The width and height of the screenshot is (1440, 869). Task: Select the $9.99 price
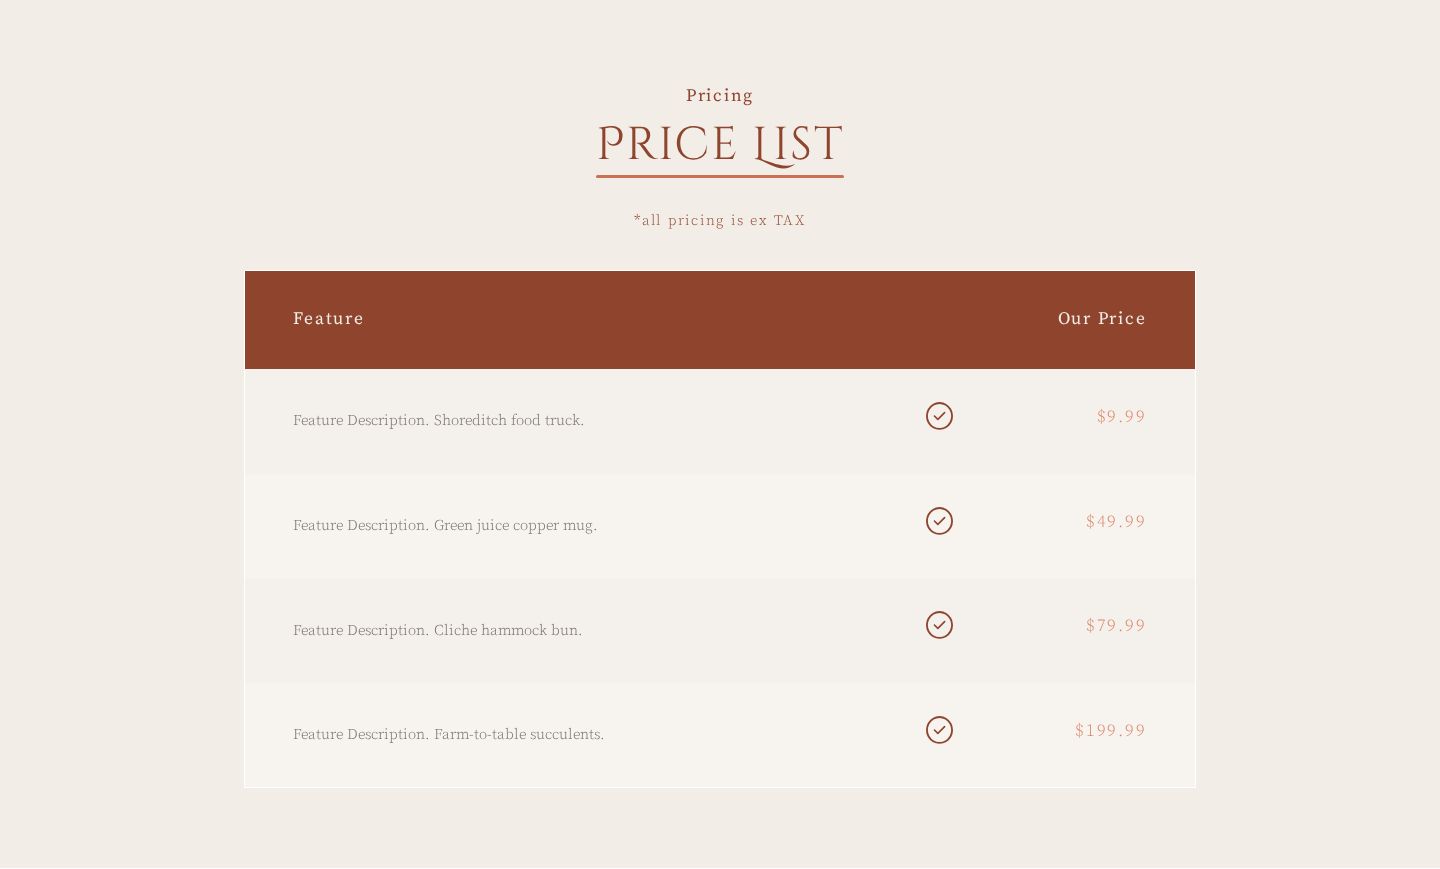1121,416
